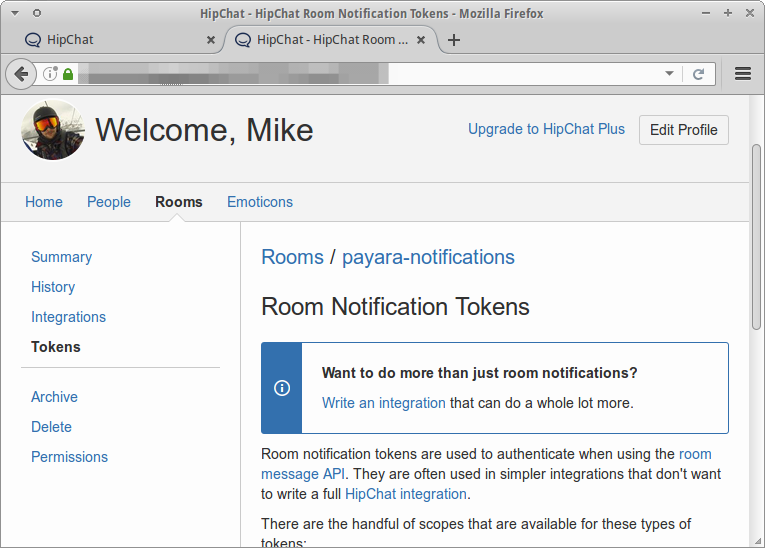The image size is (765, 548).
Task: Click Archive in the sidebar
Action: [54, 397]
